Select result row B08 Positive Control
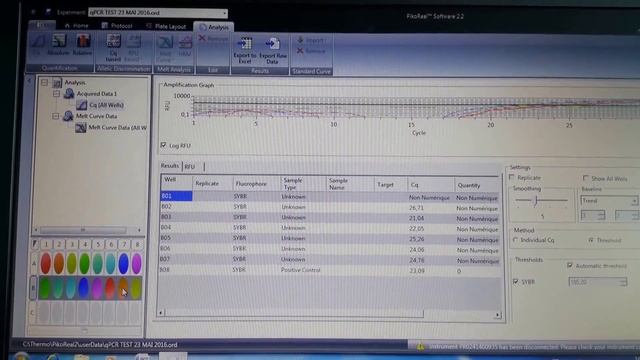640x360 pixels. (x=329, y=270)
